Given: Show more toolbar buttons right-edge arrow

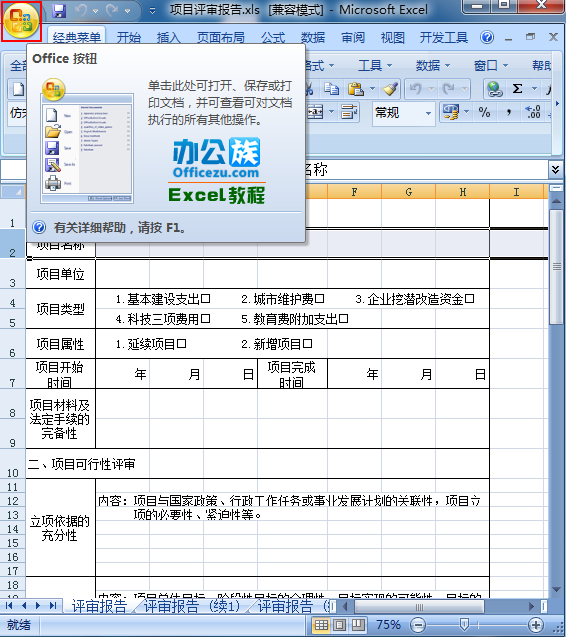Looking at the screenshot, I should click(557, 104).
